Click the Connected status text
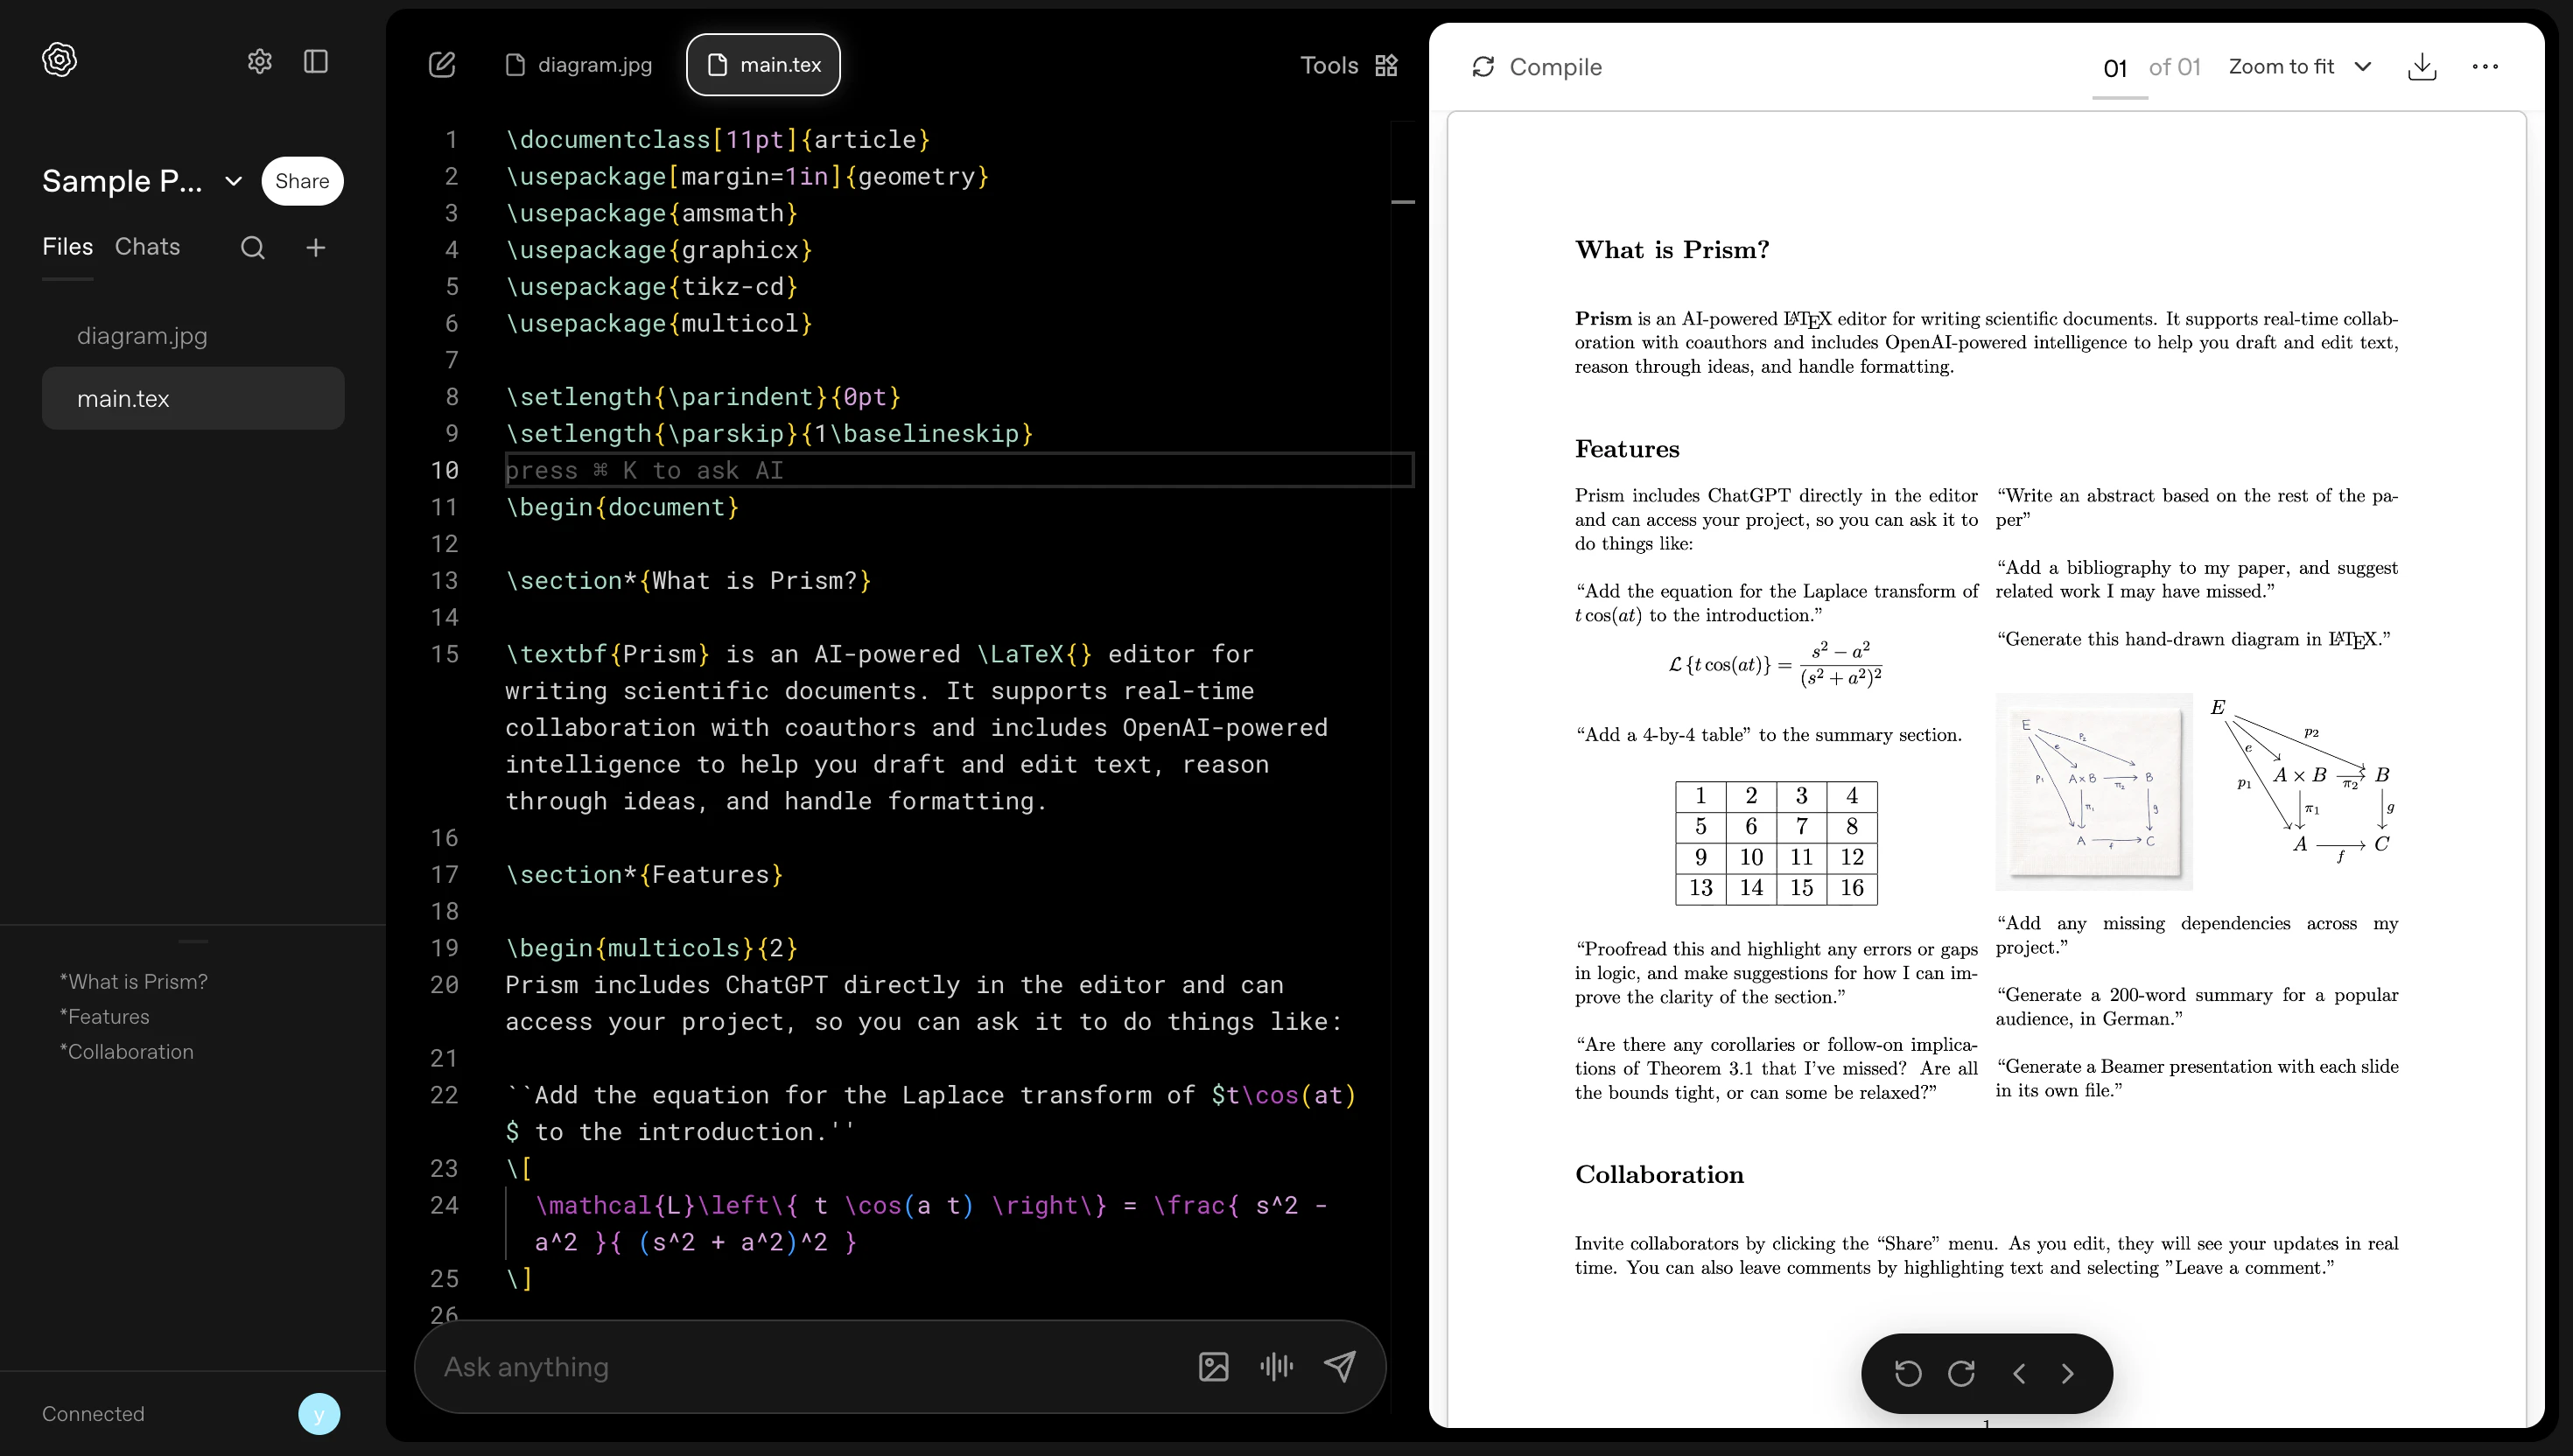2573x1456 pixels. pyautogui.click(x=93, y=1414)
